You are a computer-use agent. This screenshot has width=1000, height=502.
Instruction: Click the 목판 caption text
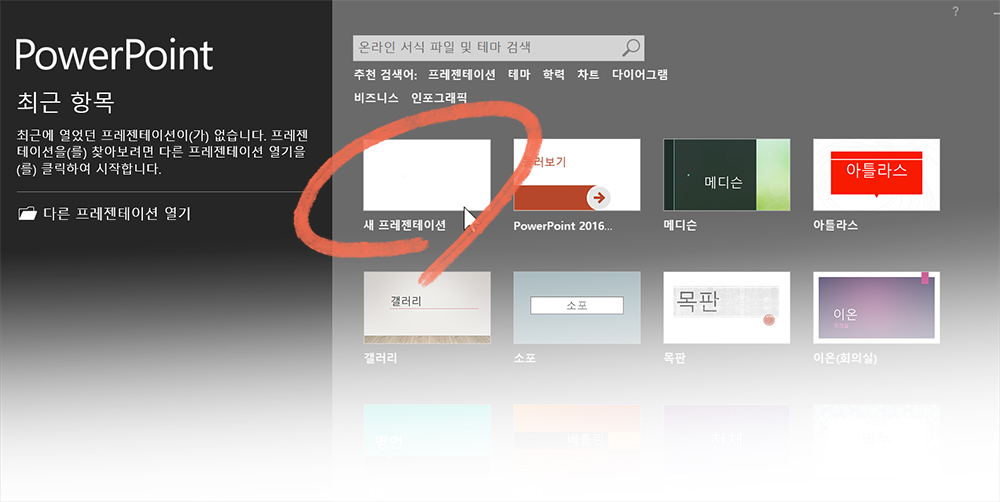(674, 358)
